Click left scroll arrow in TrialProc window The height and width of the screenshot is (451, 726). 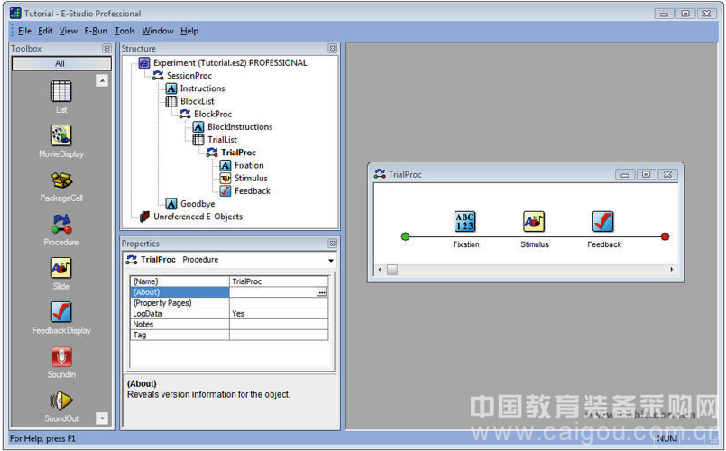pyautogui.click(x=380, y=269)
